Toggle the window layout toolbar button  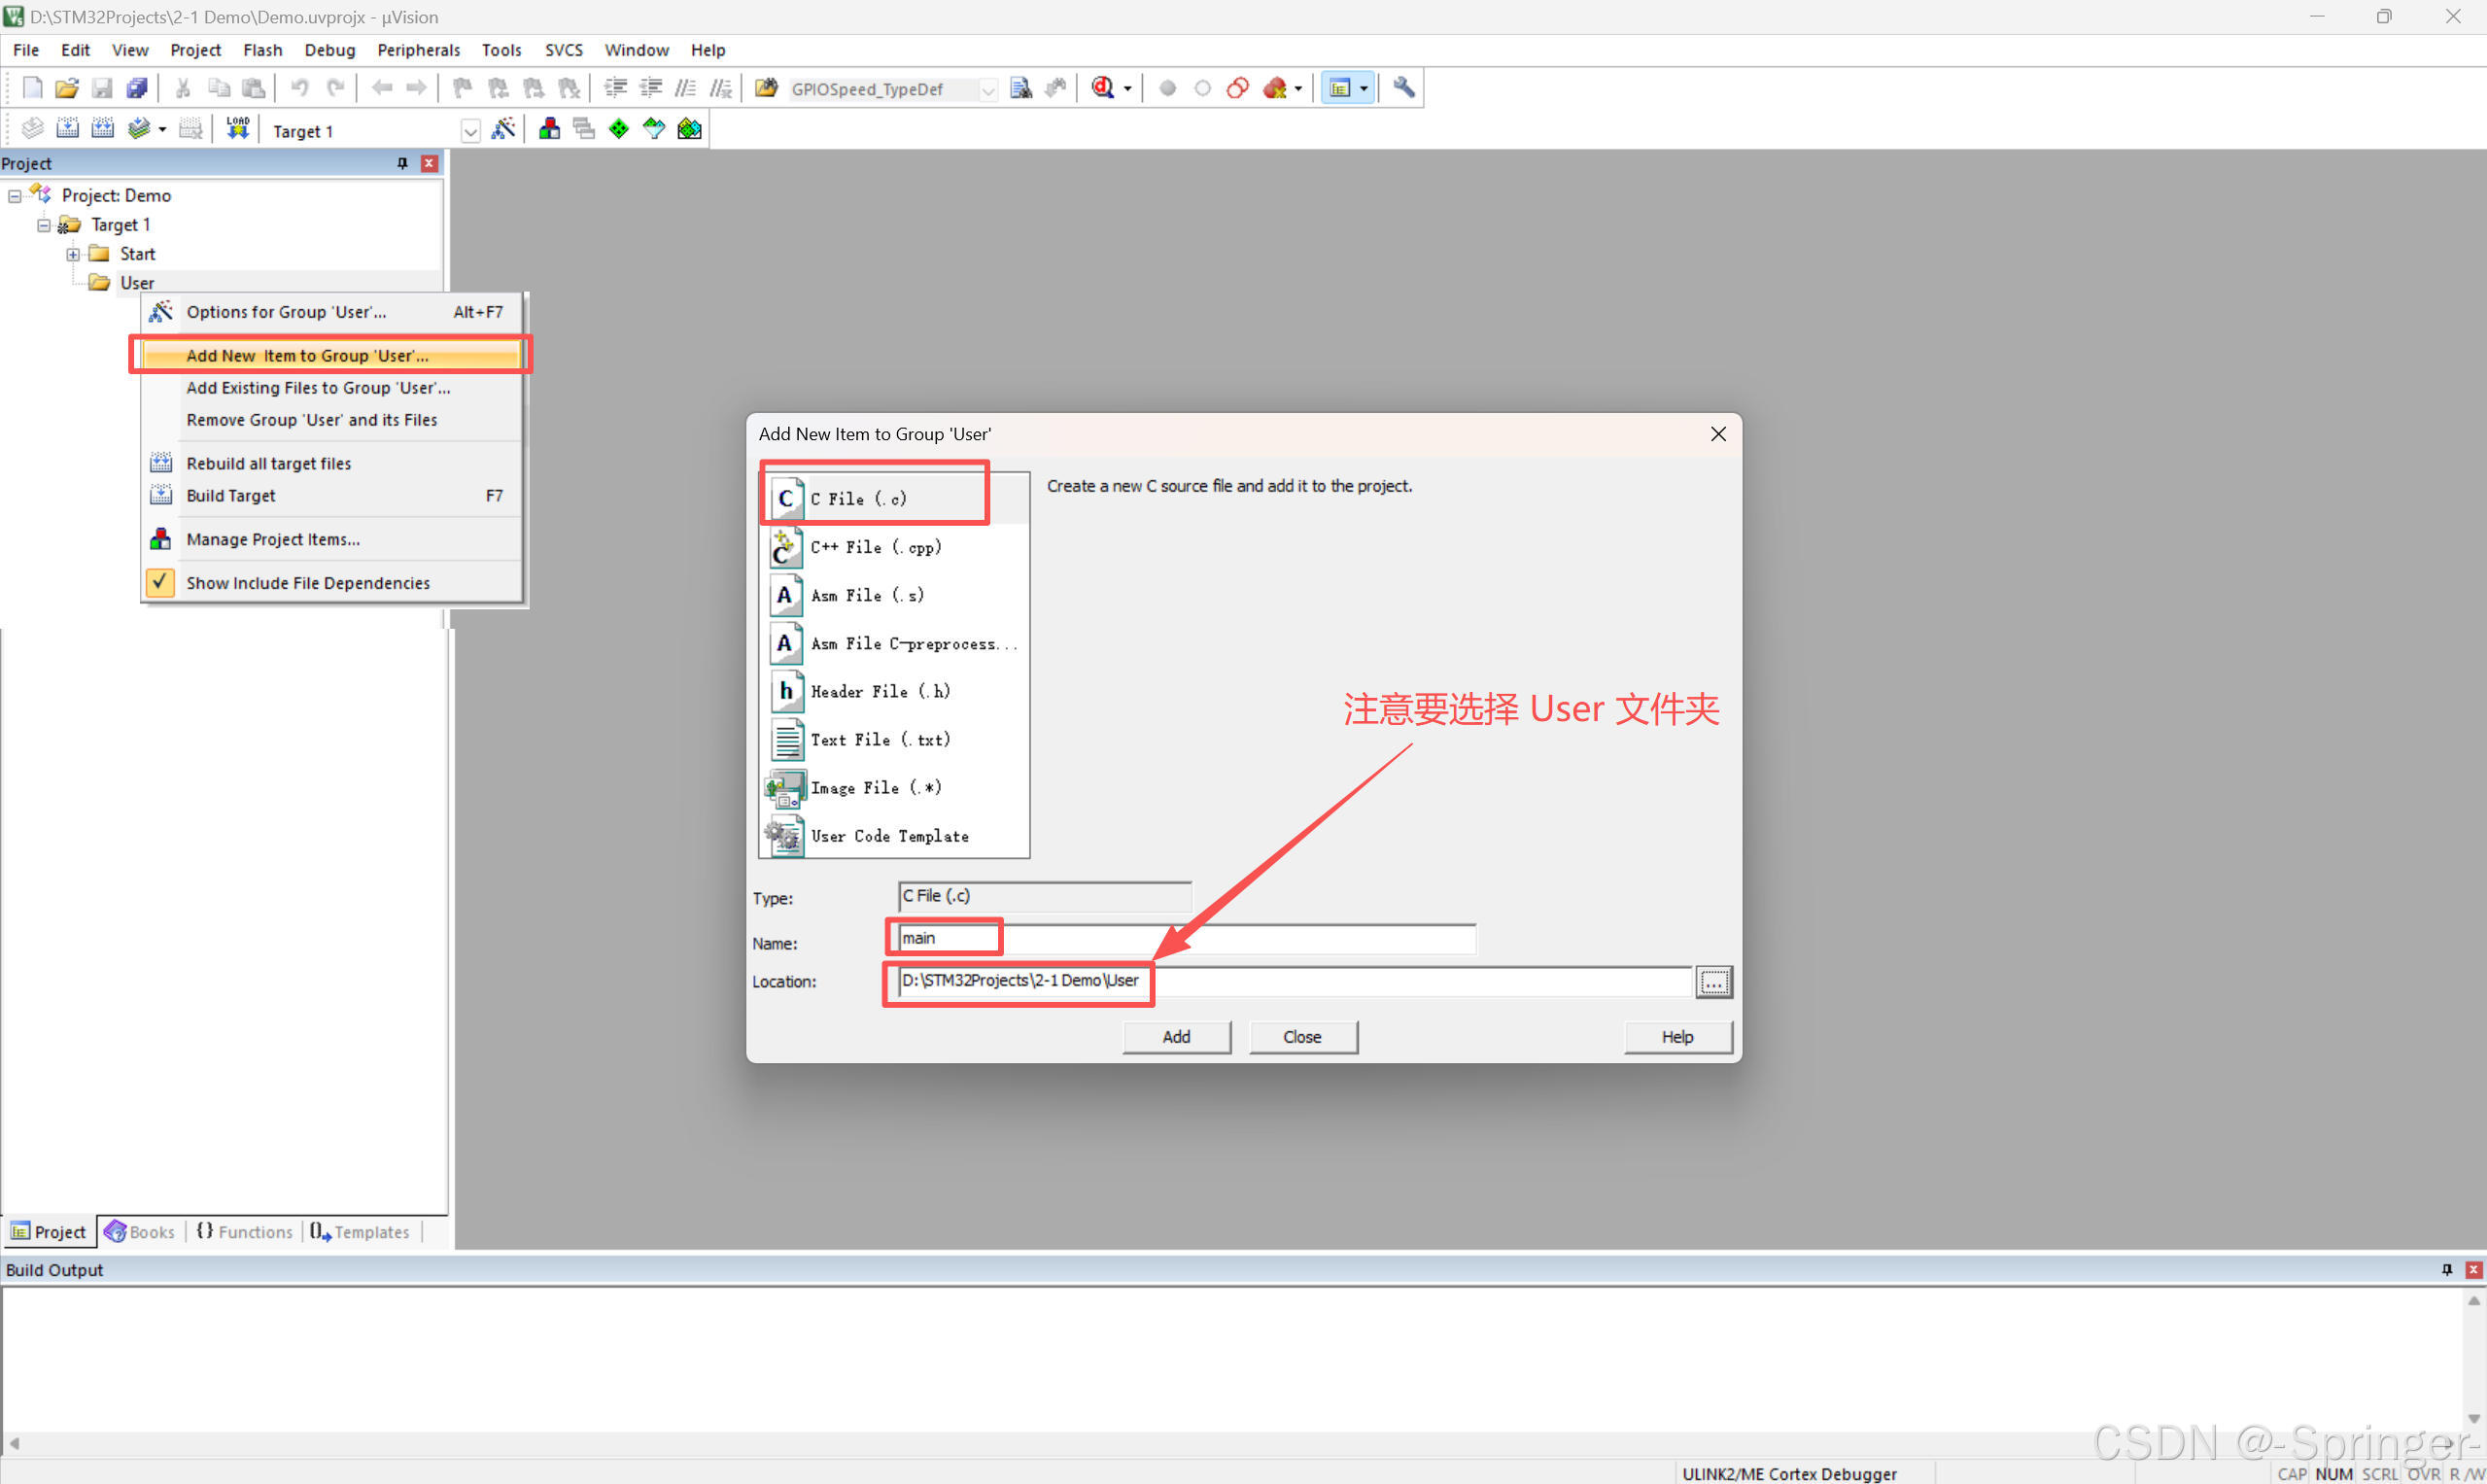tap(1339, 88)
